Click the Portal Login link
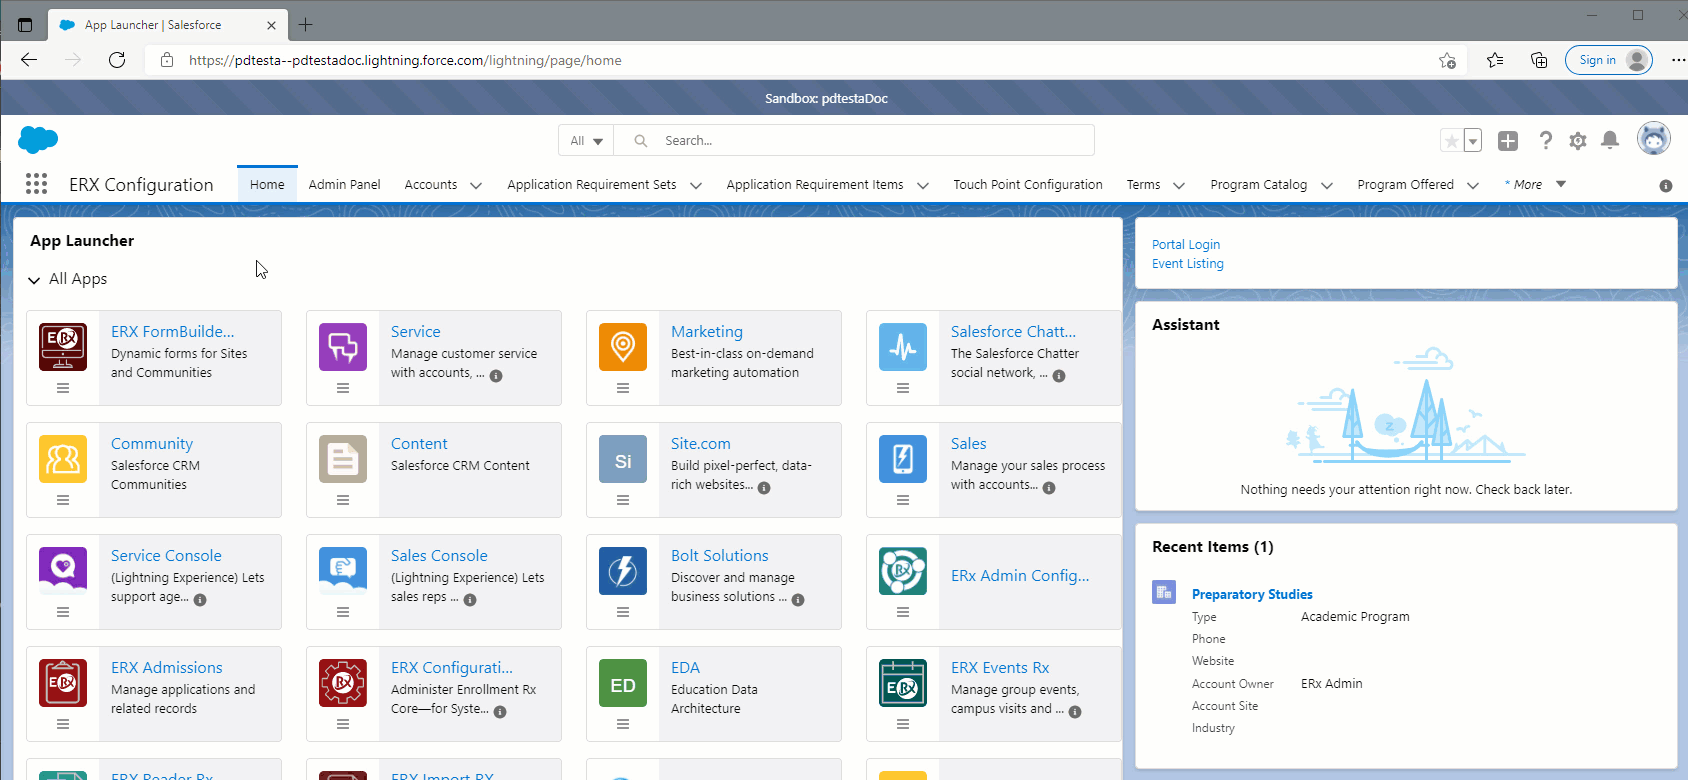This screenshot has height=780, width=1688. coord(1186,244)
